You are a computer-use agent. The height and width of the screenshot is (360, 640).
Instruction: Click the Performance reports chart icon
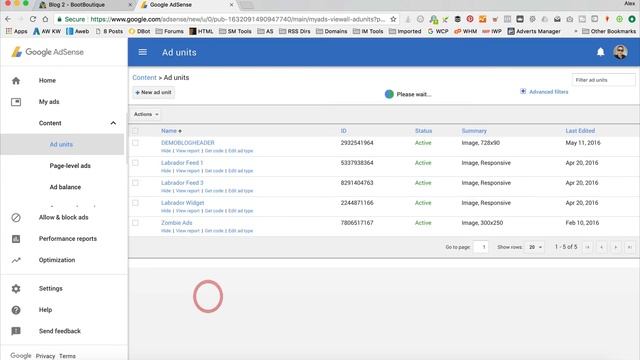[16, 239]
